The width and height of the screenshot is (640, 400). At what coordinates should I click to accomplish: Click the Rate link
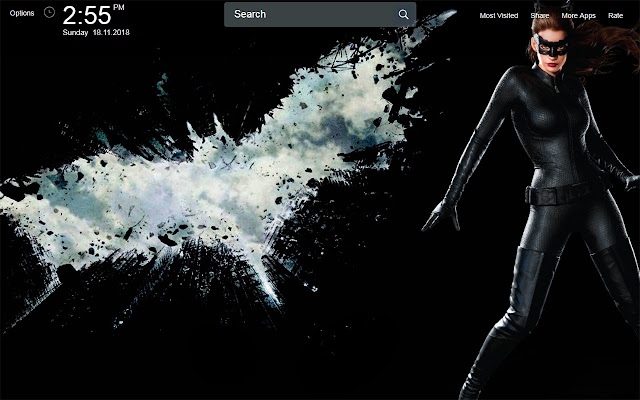[615, 16]
